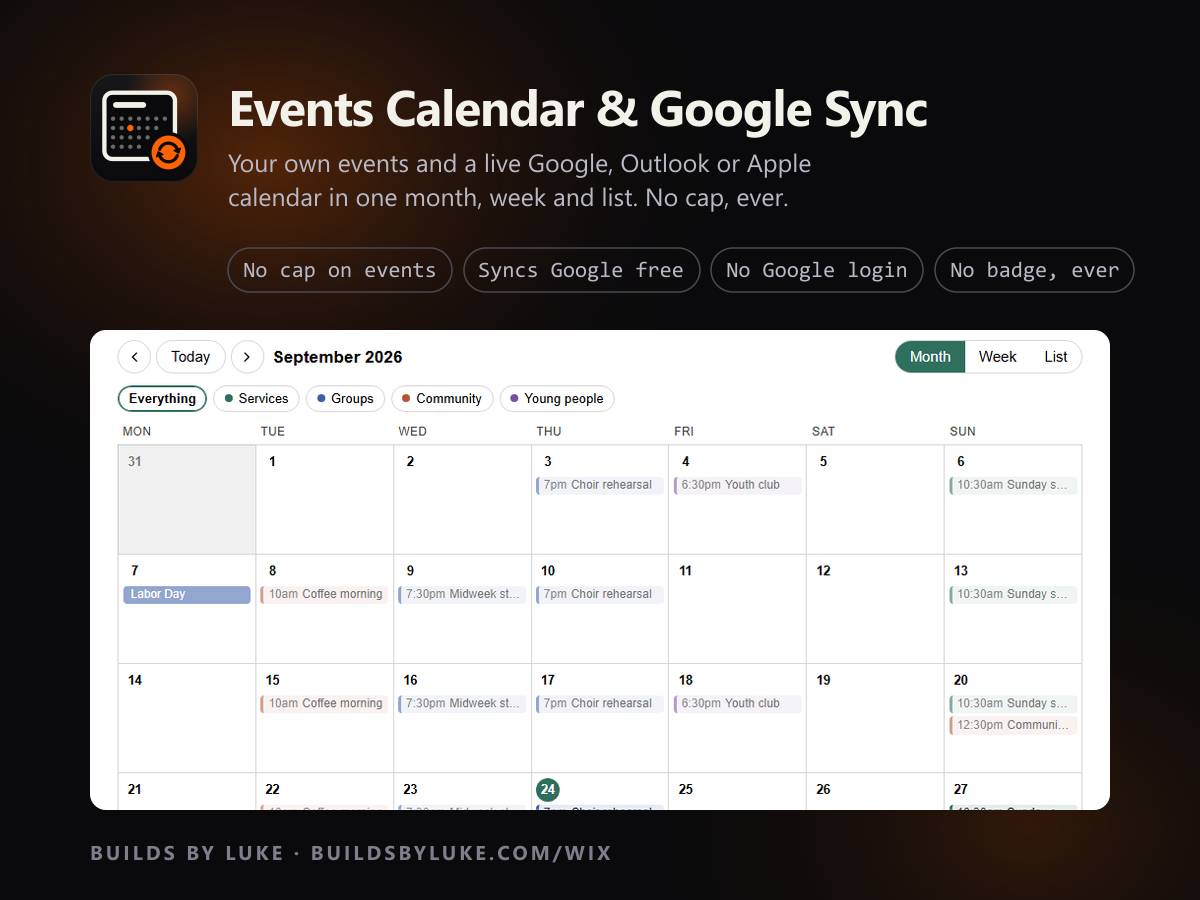
Task: Open Sunday service on September 13
Action: point(1013,594)
